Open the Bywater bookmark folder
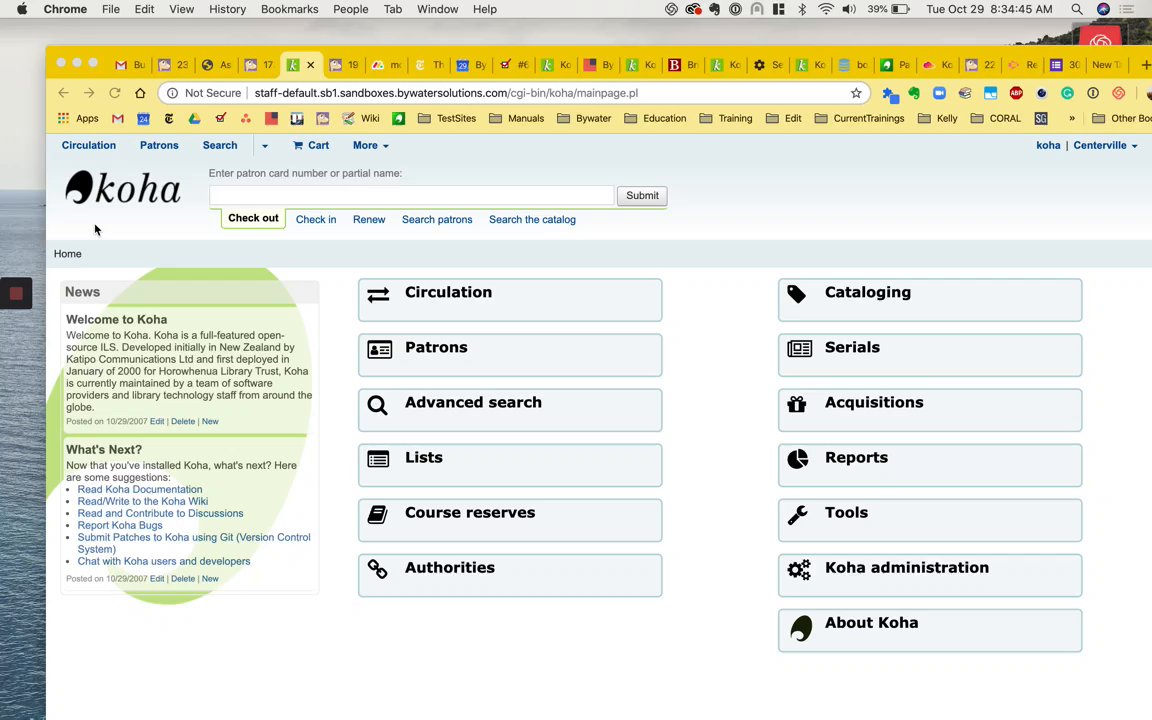 [584, 118]
